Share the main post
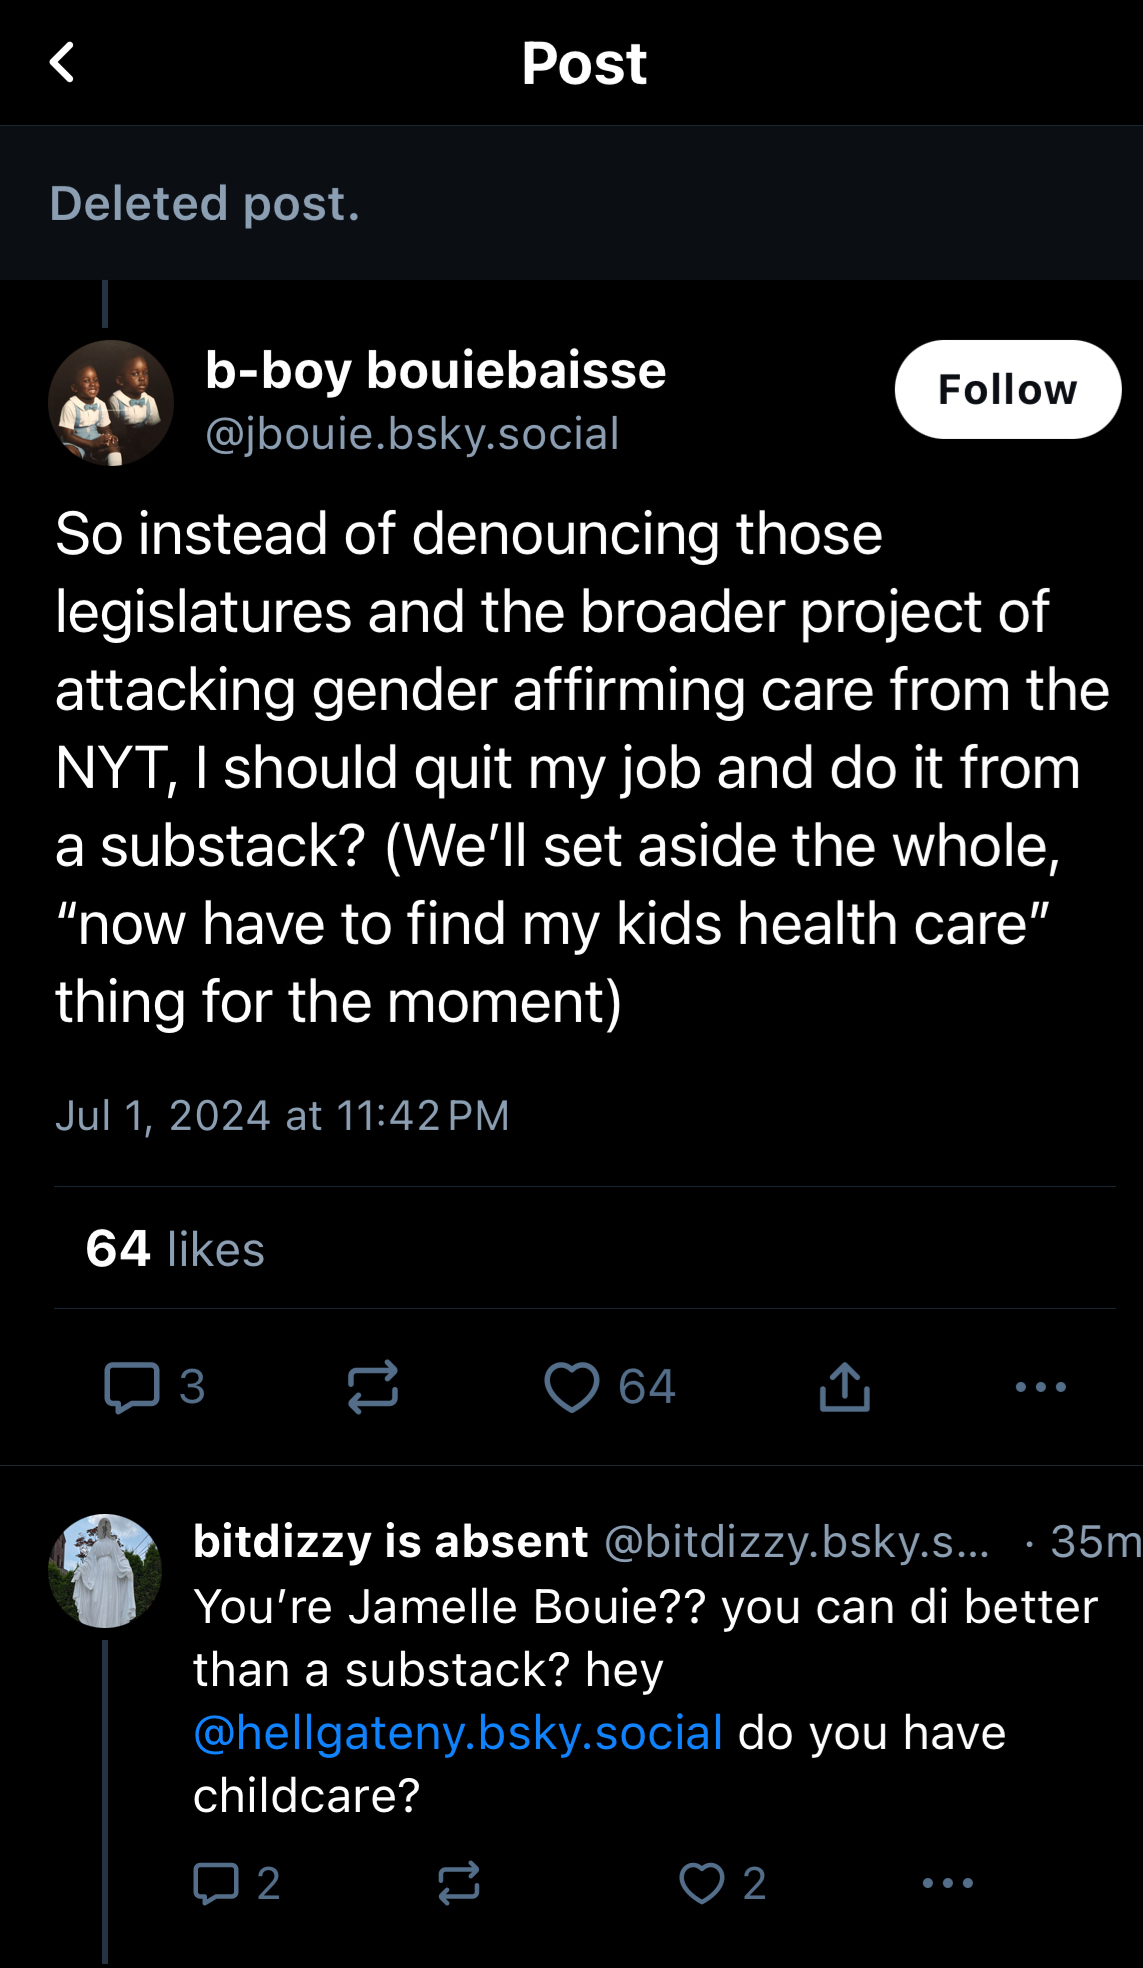 click(x=845, y=1387)
